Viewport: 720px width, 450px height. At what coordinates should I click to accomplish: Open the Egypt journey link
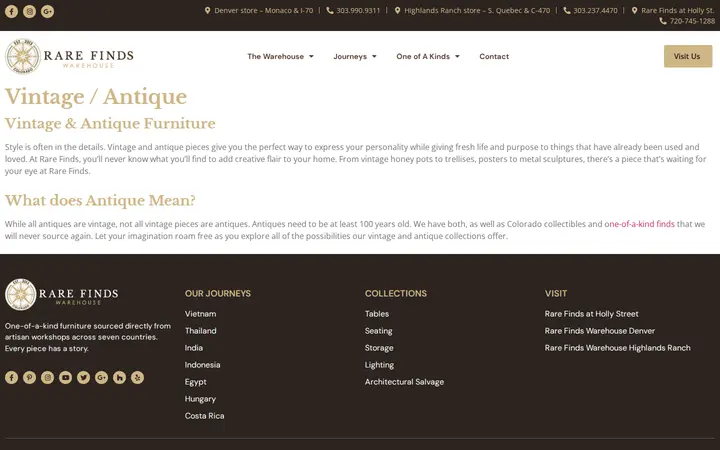(196, 382)
